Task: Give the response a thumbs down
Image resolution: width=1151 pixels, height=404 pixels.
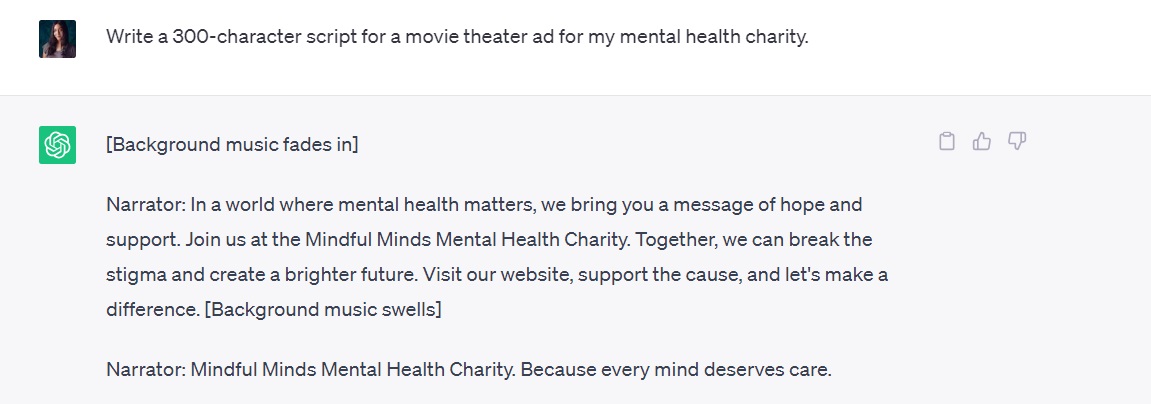Action: point(1017,142)
